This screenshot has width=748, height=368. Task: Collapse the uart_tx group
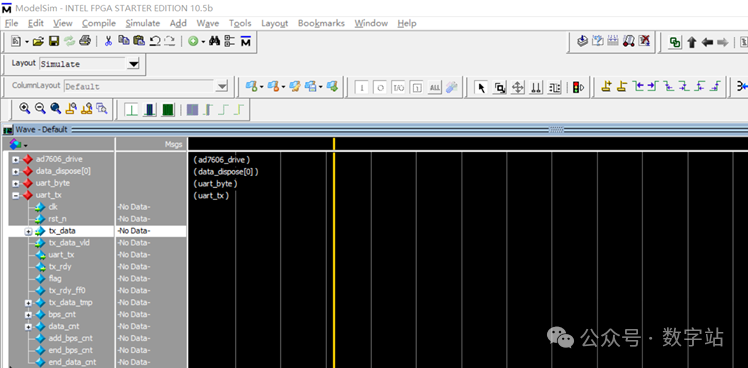15,195
